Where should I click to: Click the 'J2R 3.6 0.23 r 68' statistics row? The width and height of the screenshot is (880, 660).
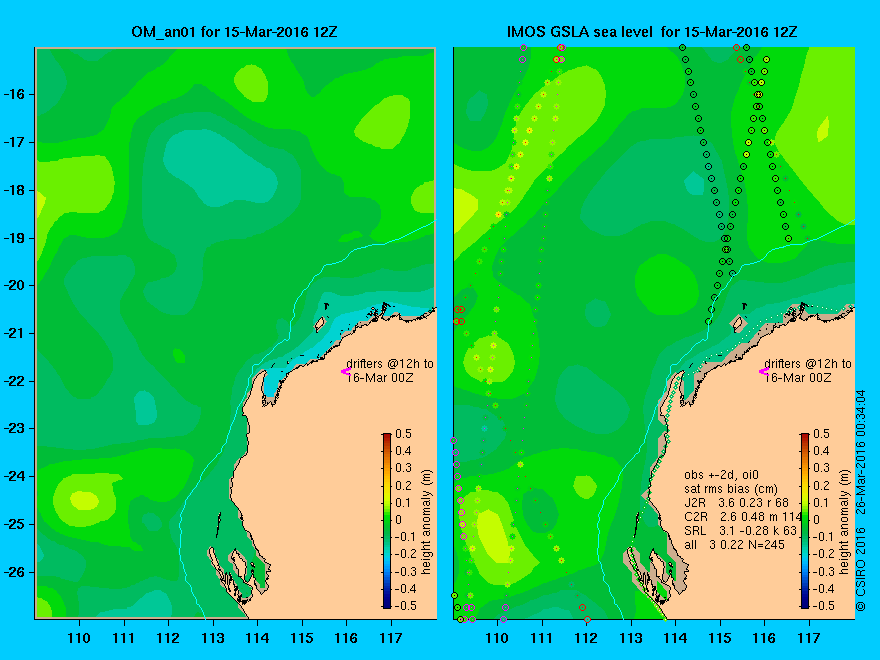pos(736,503)
